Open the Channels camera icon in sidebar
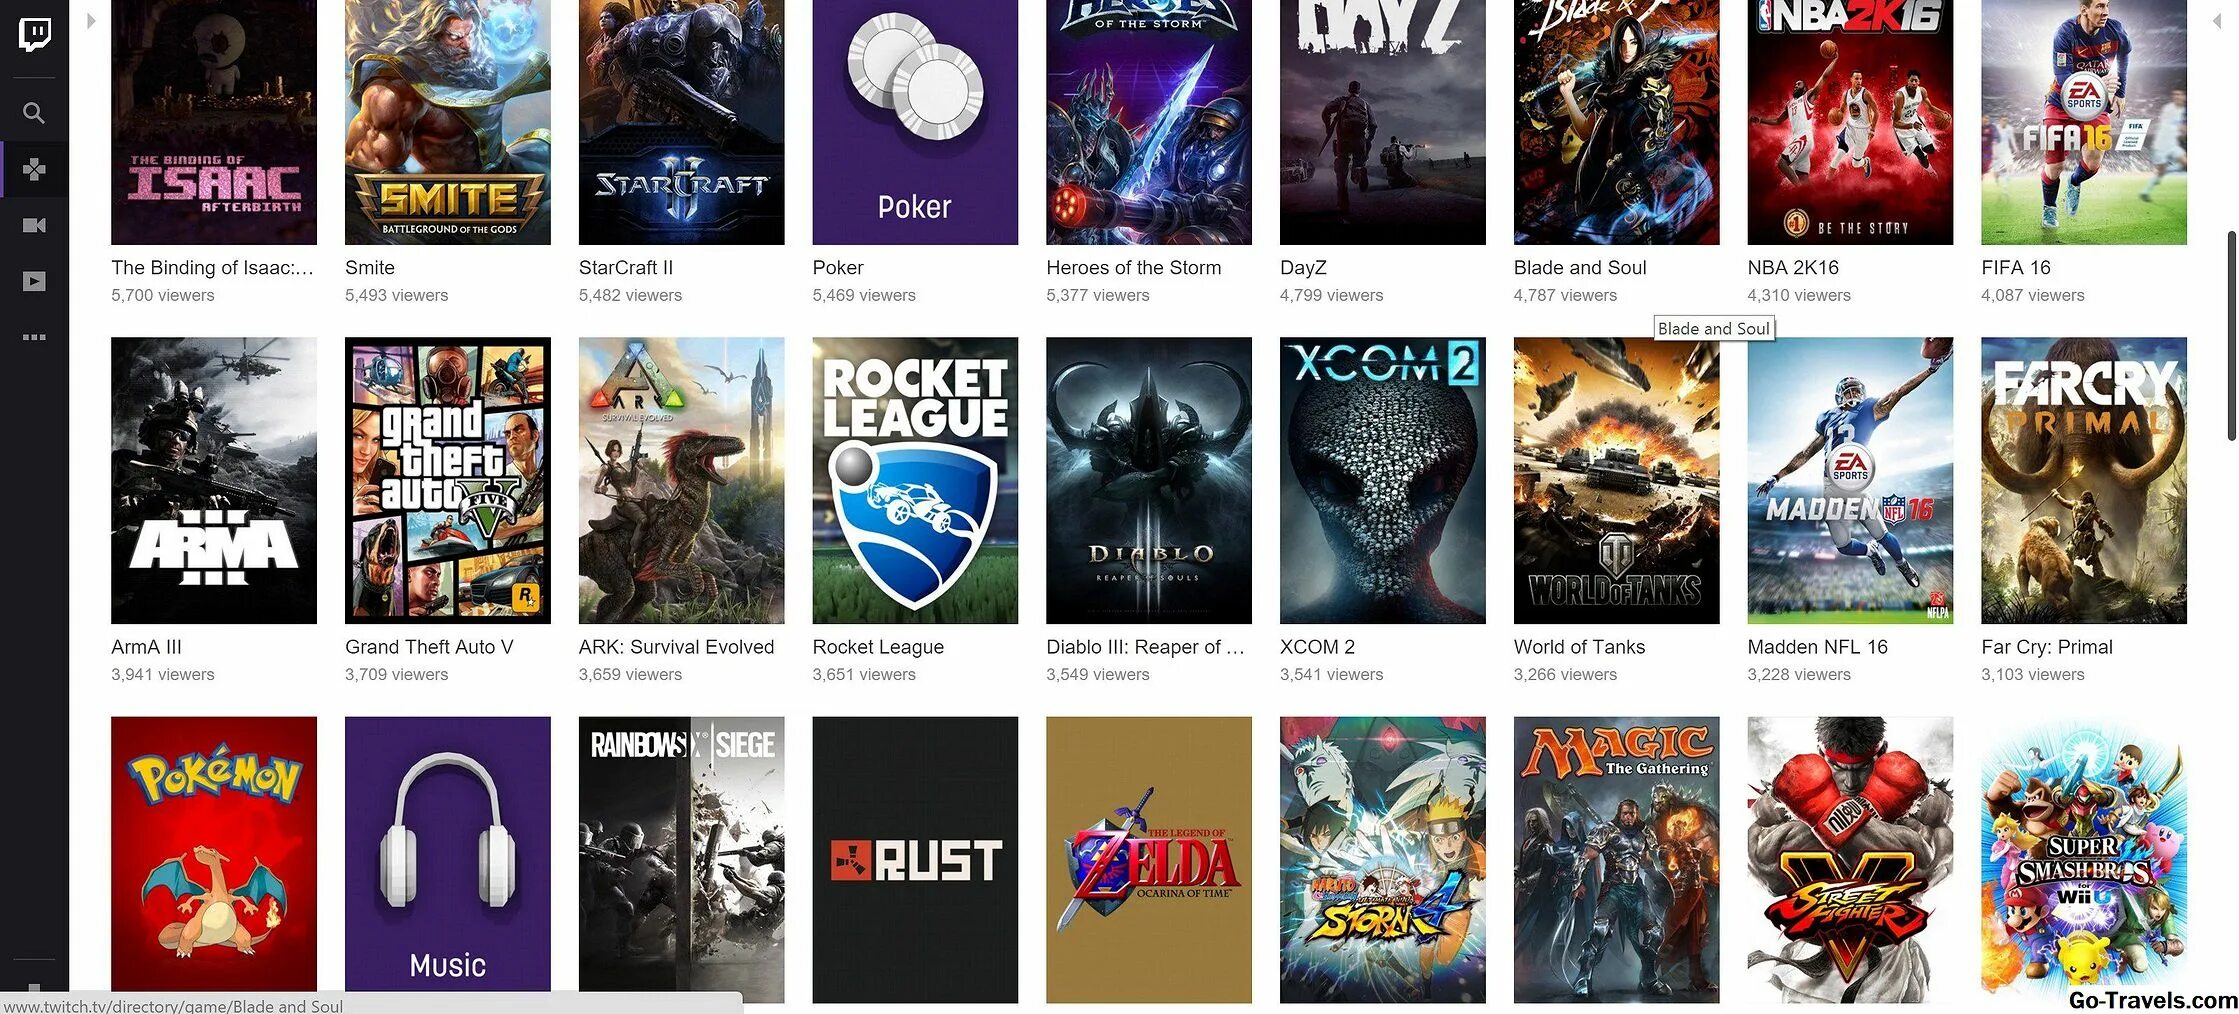2239x1014 pixels. 34,225
